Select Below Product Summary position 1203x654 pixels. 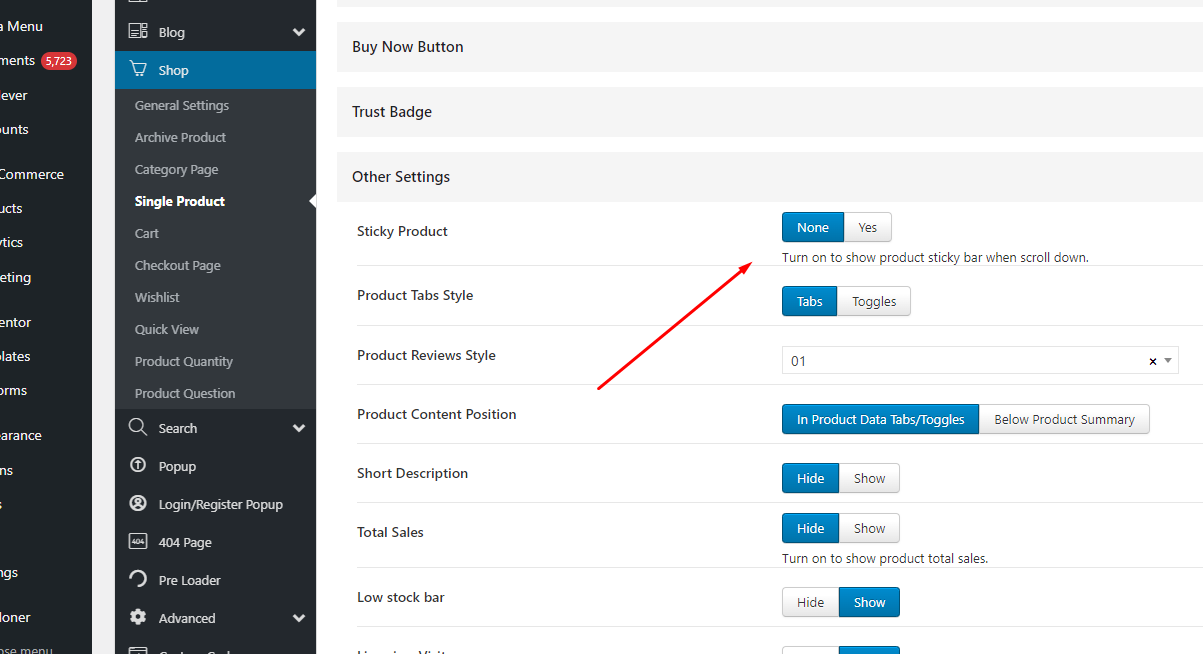click(1064, 419)
